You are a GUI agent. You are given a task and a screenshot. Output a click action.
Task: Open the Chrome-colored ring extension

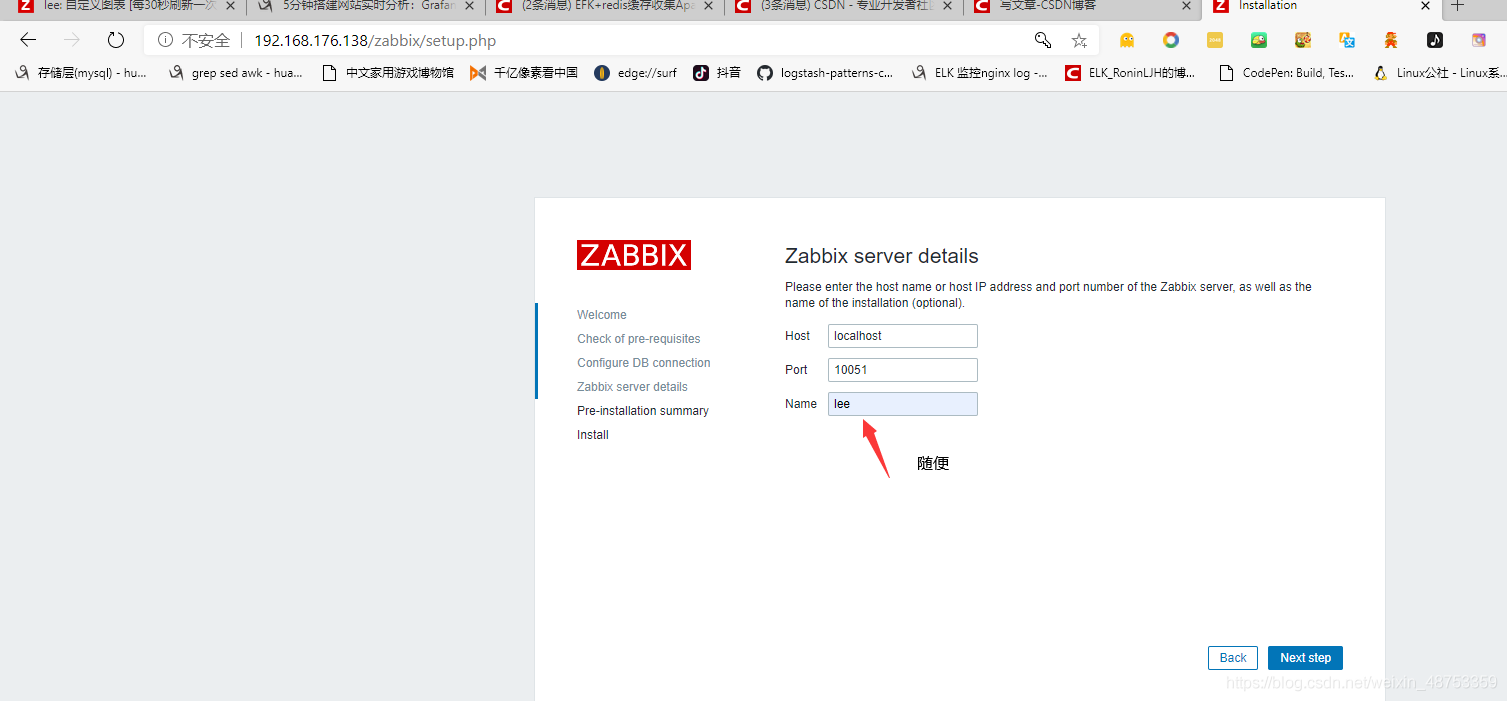tap(1171, 40)
